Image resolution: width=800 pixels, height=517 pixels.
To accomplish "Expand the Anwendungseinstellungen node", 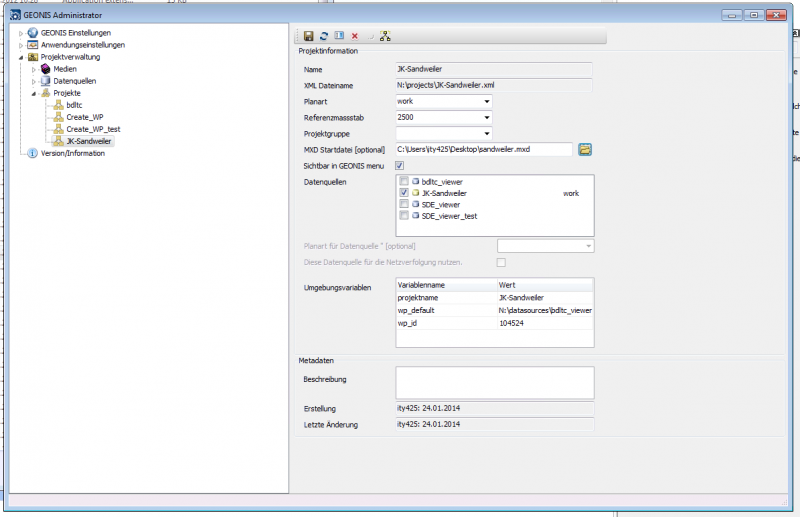I will [21, 45].
